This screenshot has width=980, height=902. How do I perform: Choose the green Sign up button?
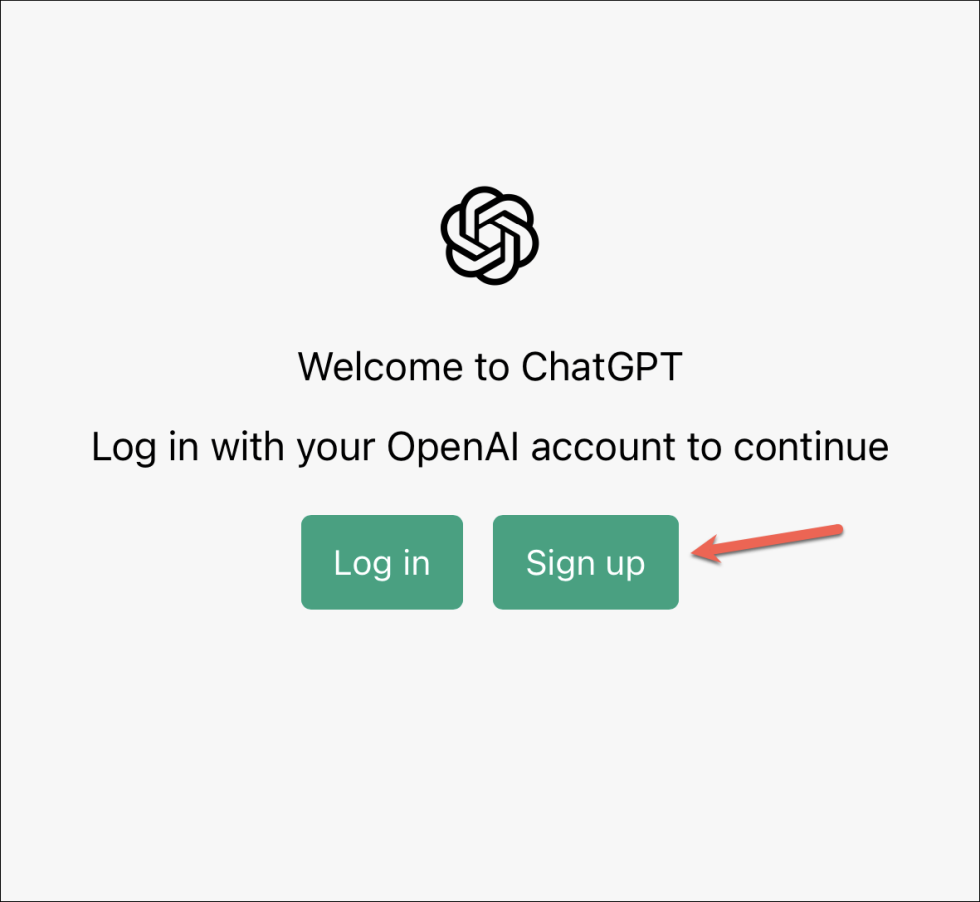586,562
